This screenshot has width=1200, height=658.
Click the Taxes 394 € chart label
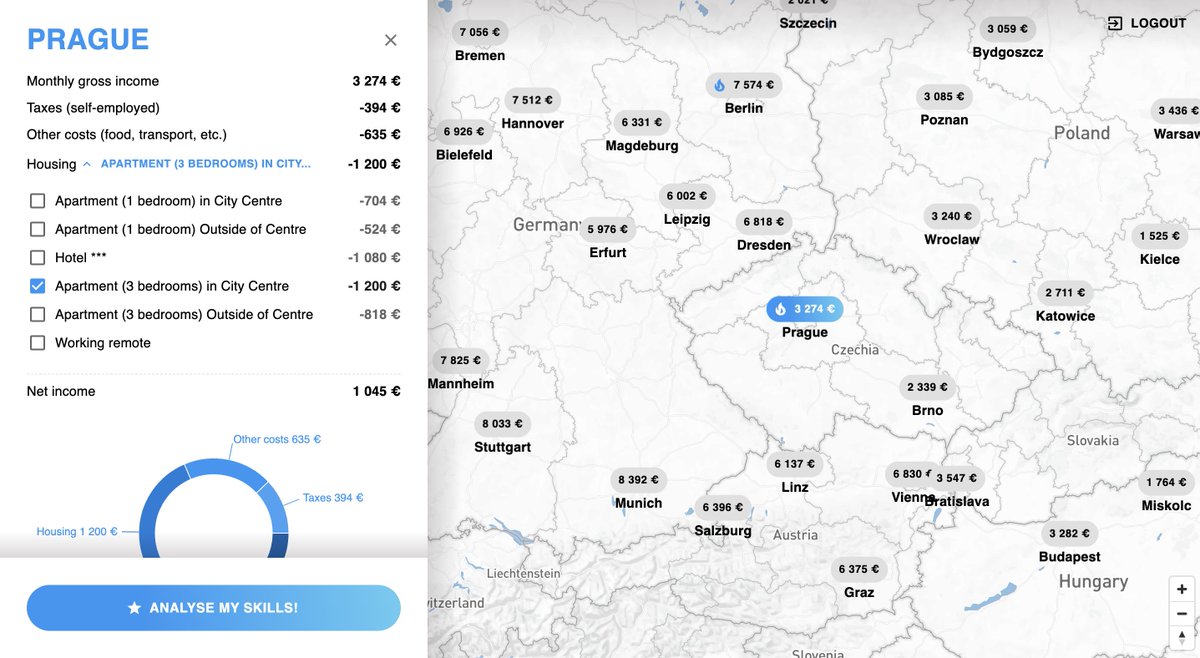333,498
